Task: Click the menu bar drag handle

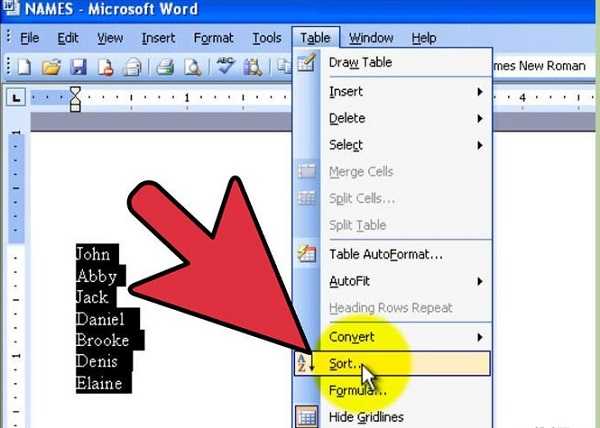Action: (8, 37)
